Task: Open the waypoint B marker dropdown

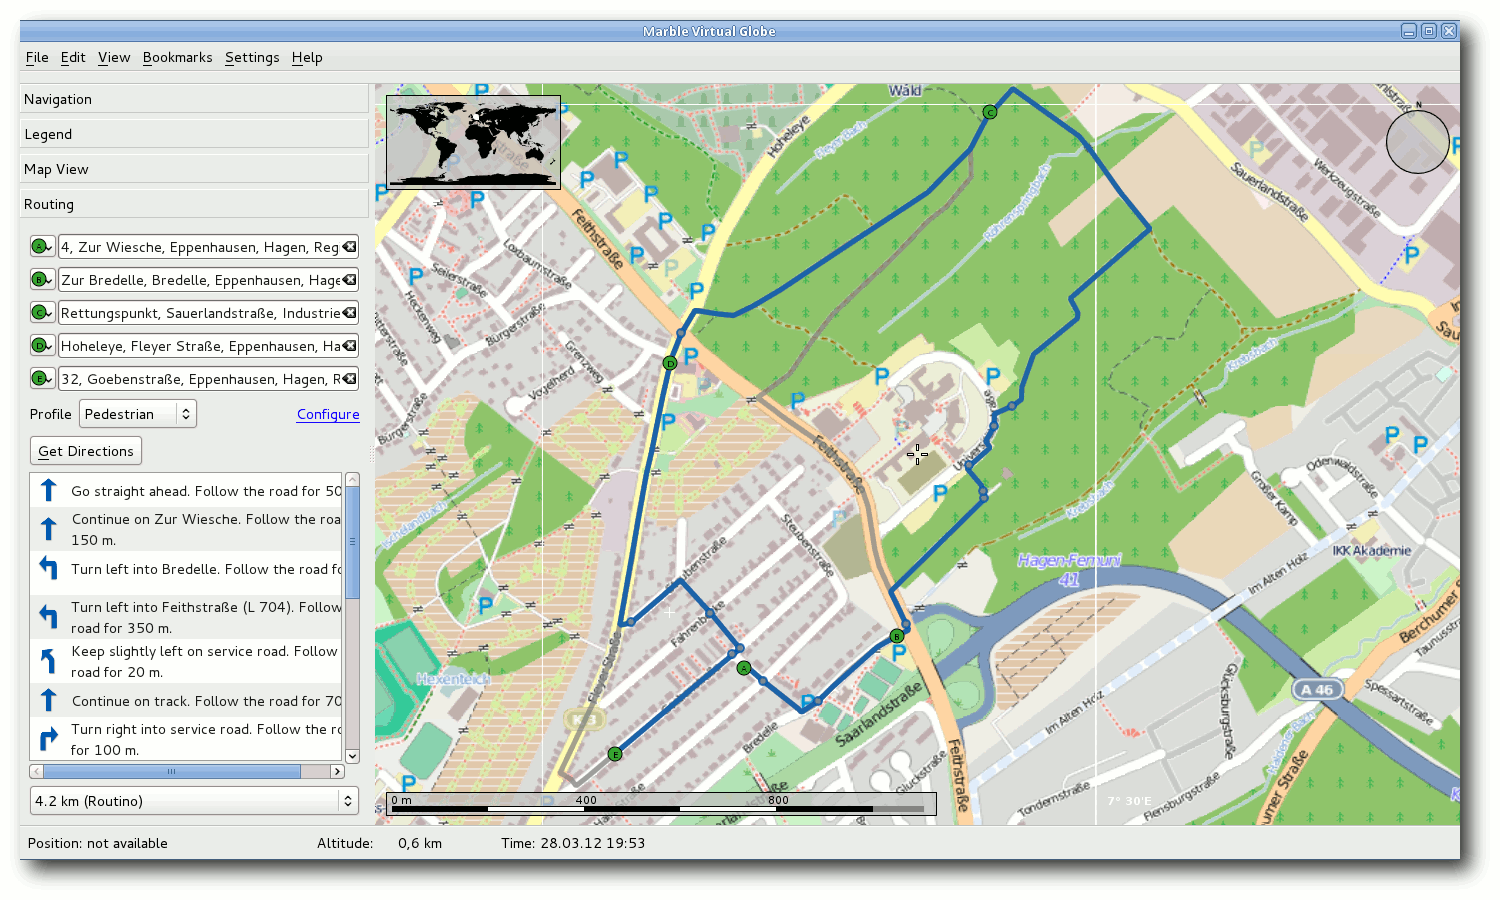Action: (x=42, y=280)
